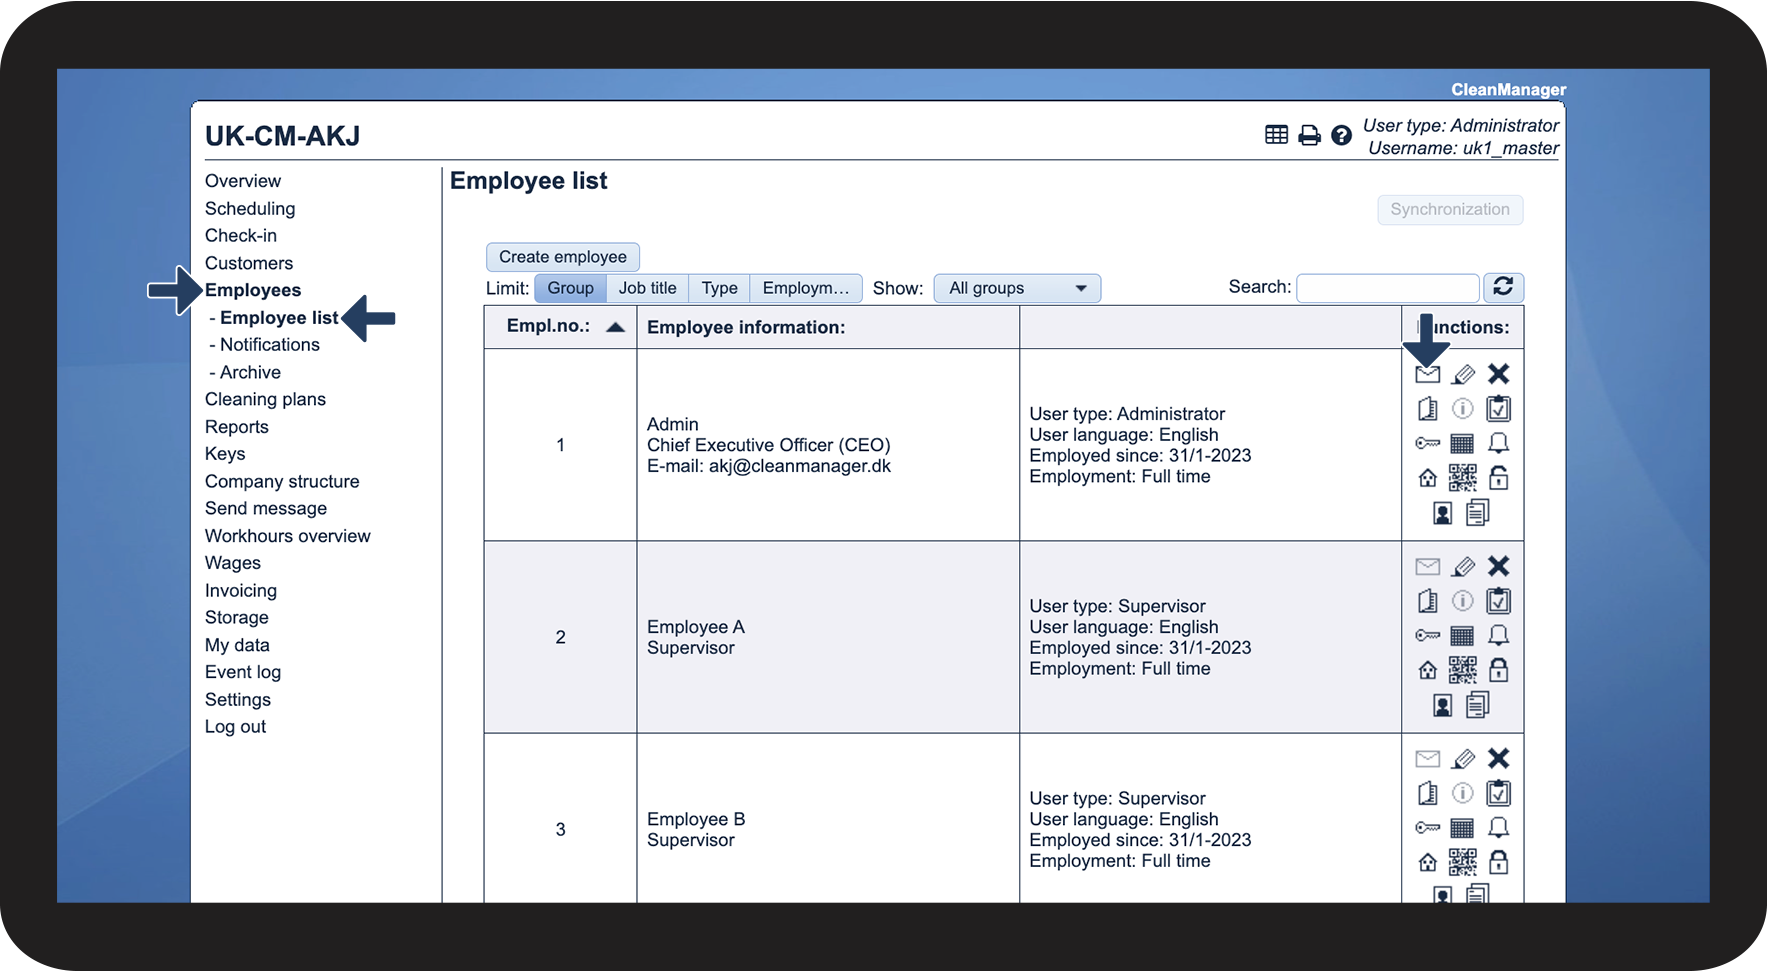Open Settings in the sidebar

pos(238,700)
